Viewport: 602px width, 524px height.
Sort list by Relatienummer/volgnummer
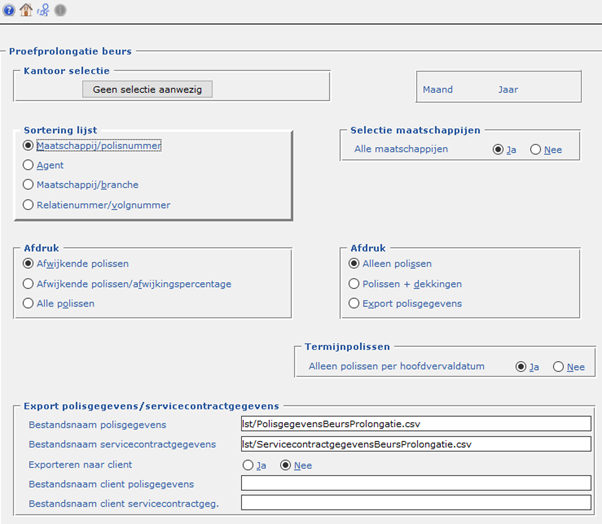[28, 205]
